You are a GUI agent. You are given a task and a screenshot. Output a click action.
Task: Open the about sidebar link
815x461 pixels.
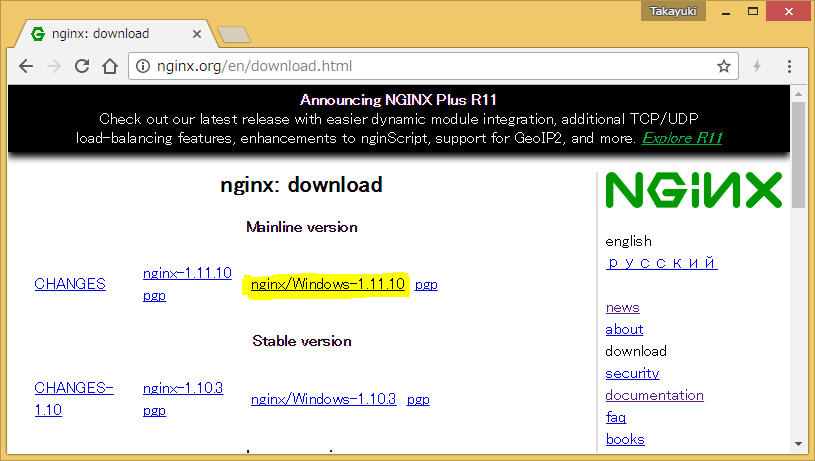[x=624, y=329]
